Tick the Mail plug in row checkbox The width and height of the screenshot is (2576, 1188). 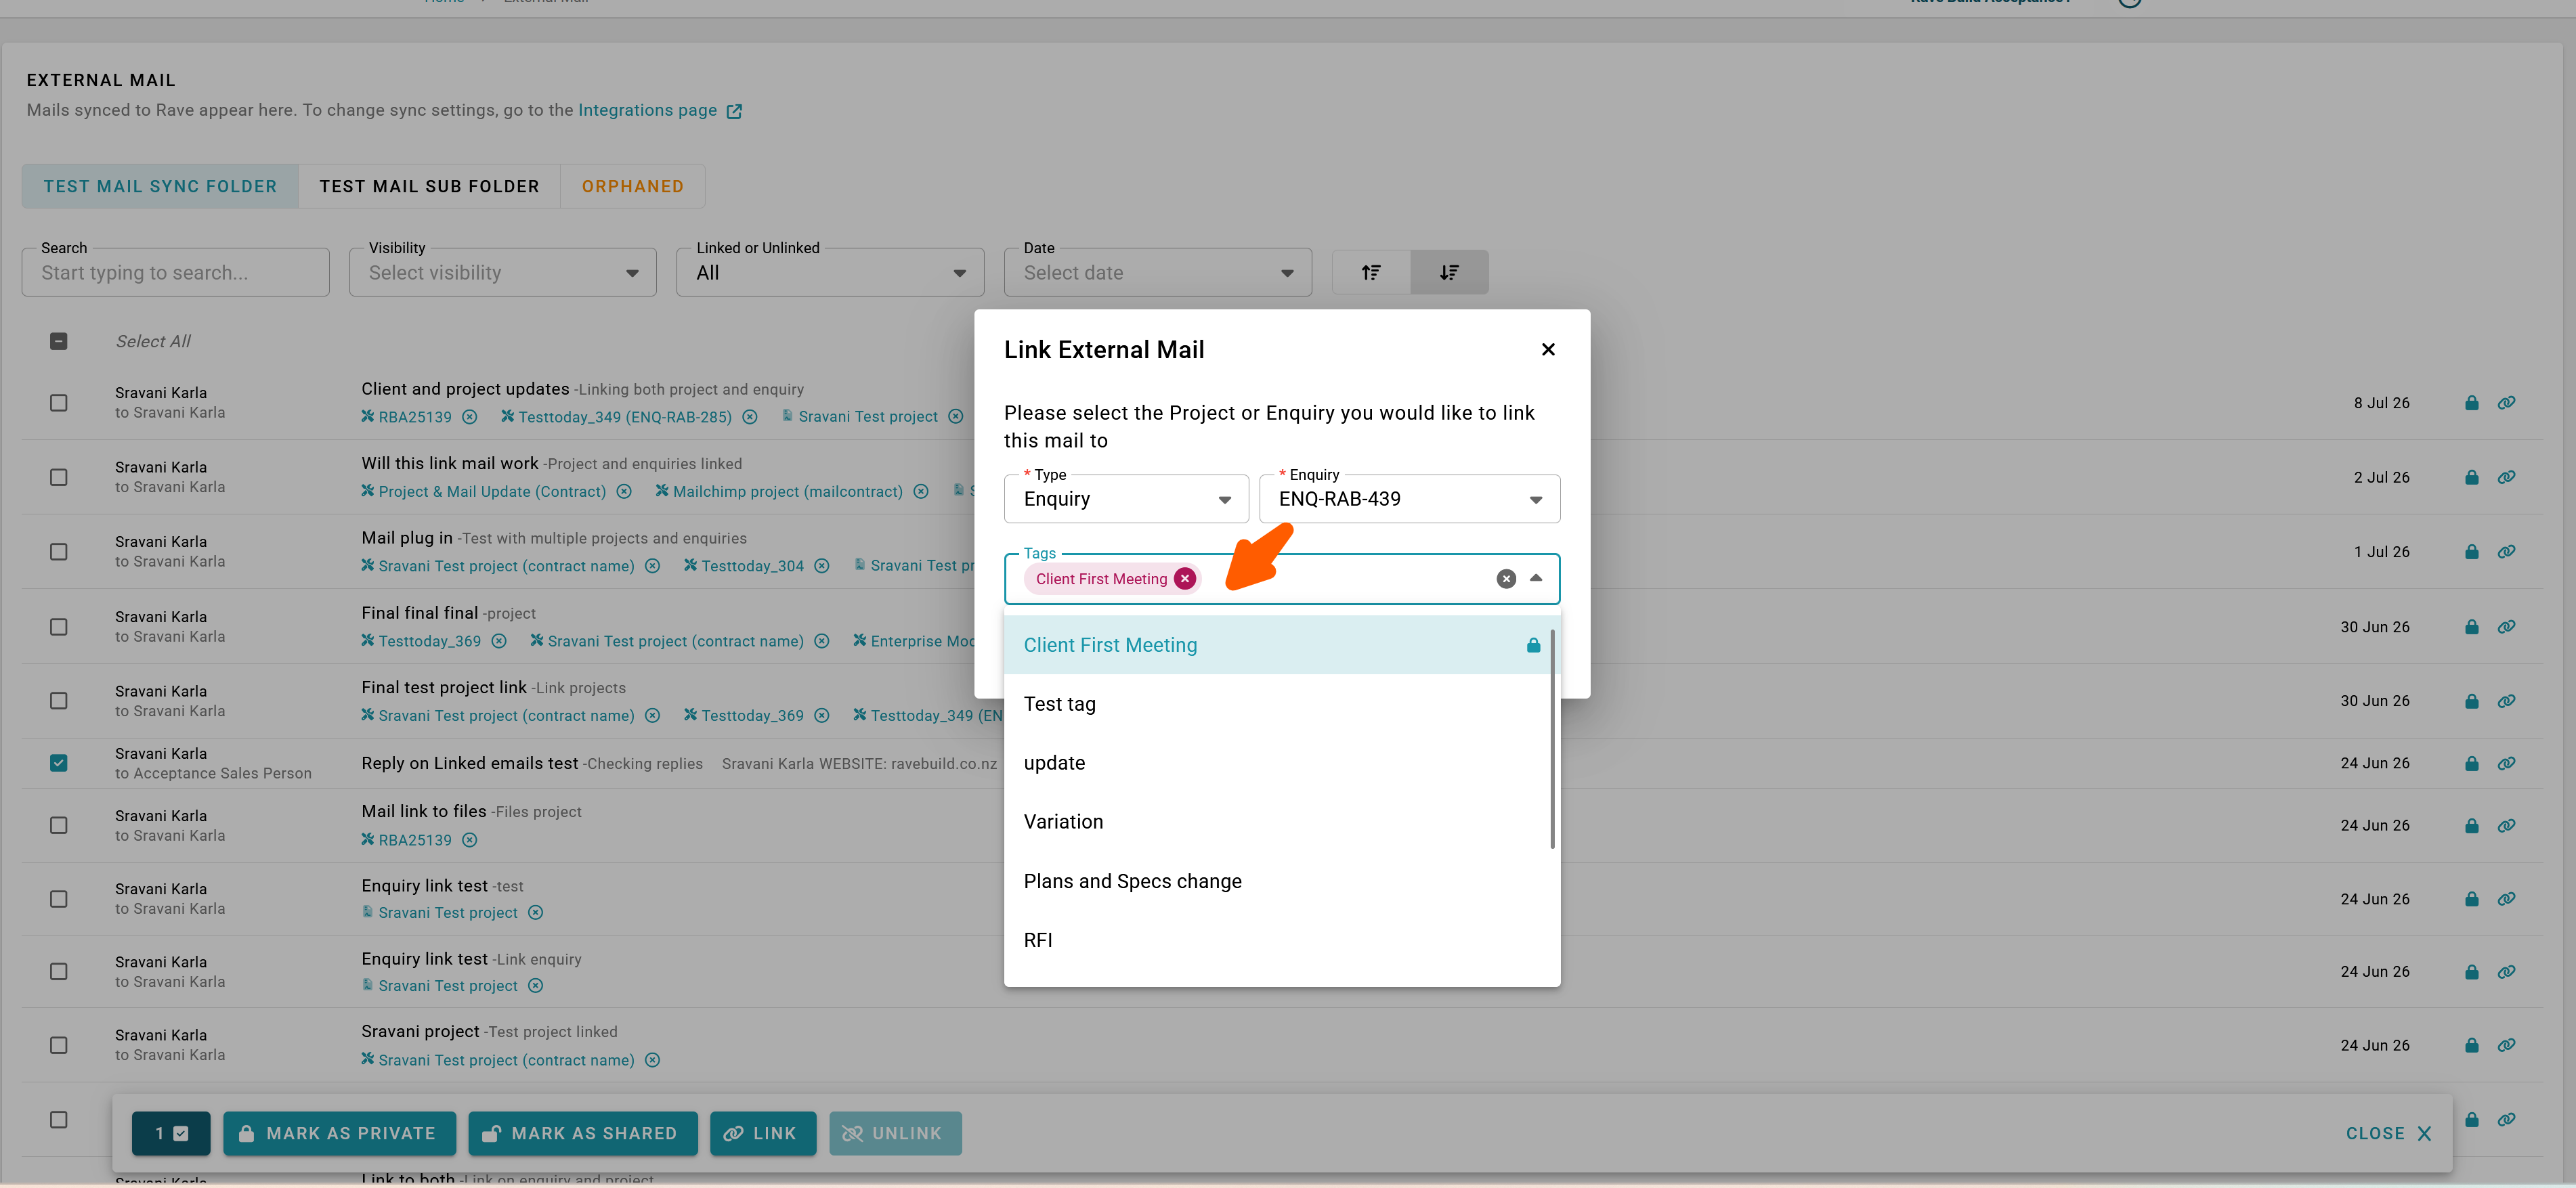click(59, 552)
